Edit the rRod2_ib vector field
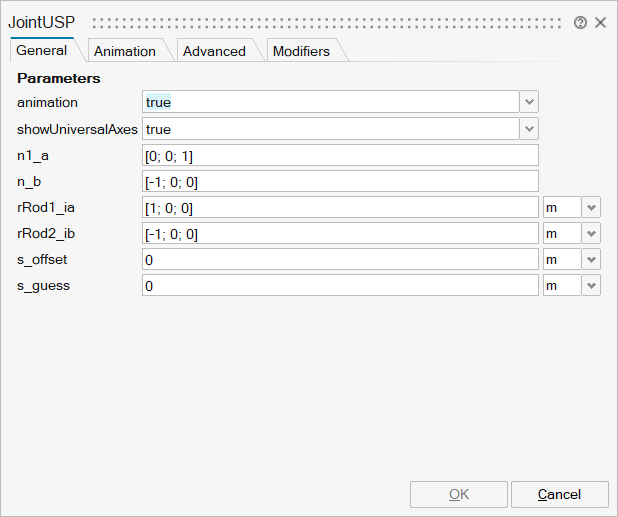 [x=340, y=233]
